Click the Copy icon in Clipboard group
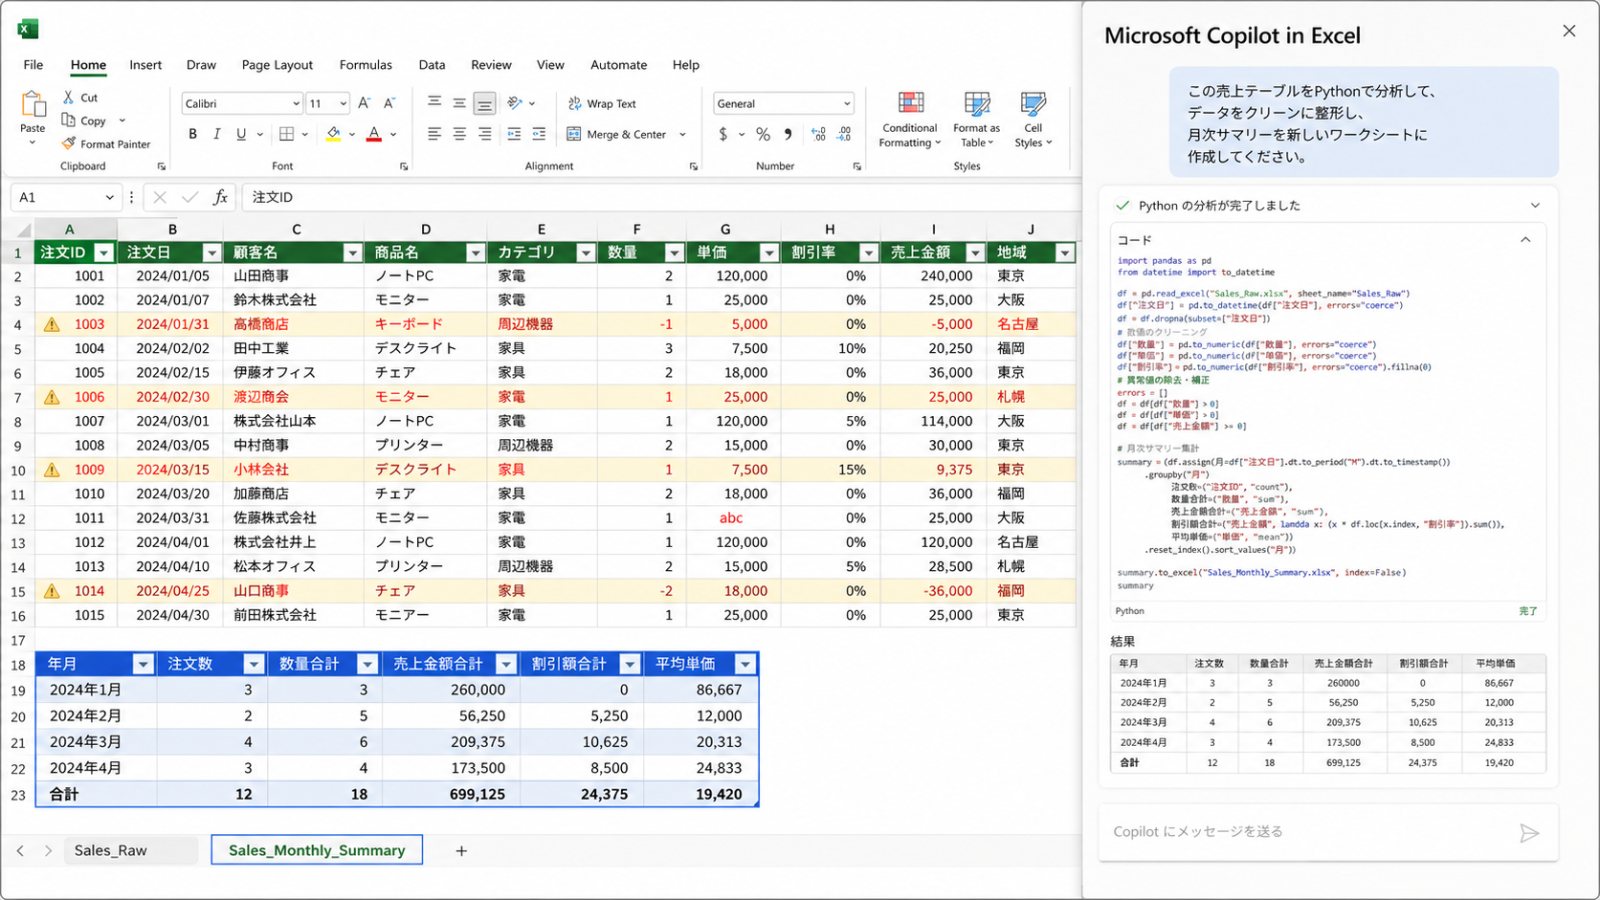Viewport: 1600px width, 900px height. (69, 120)
